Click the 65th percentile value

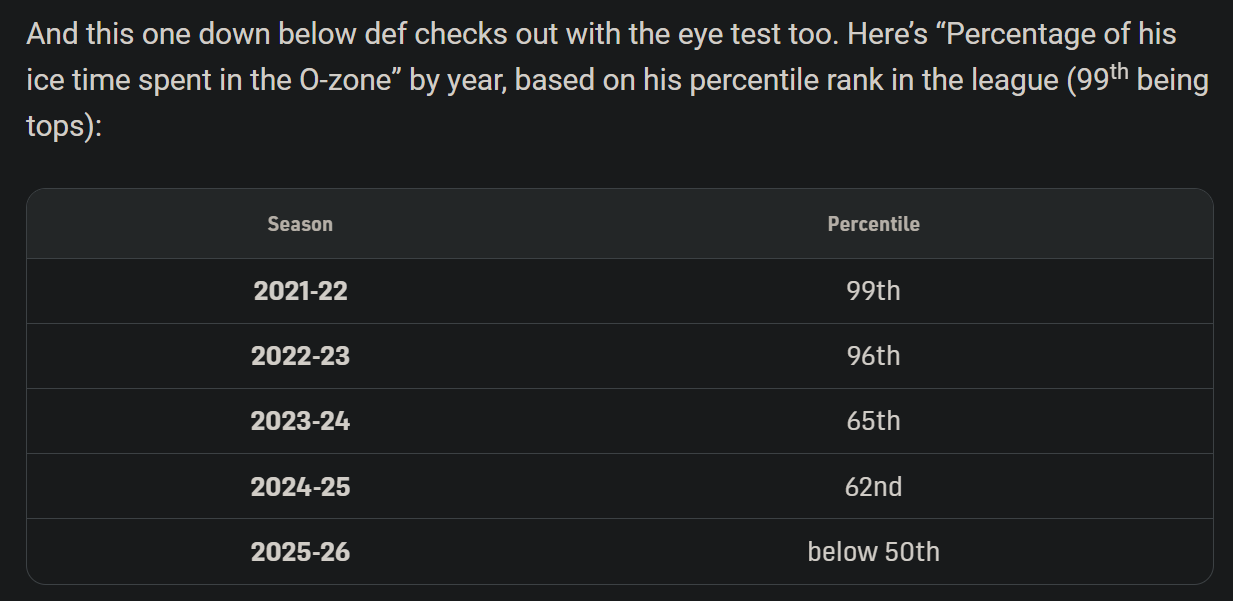pyautogui.click(x=873, y=421)
